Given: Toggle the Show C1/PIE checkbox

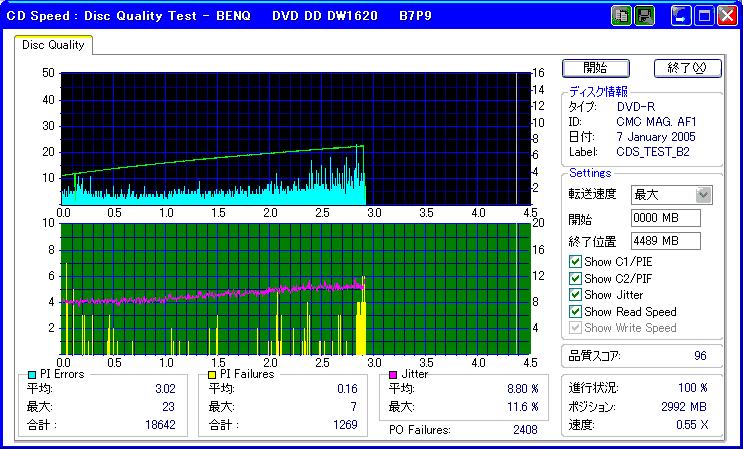Looking at the screenshot, I should (575, 261).
